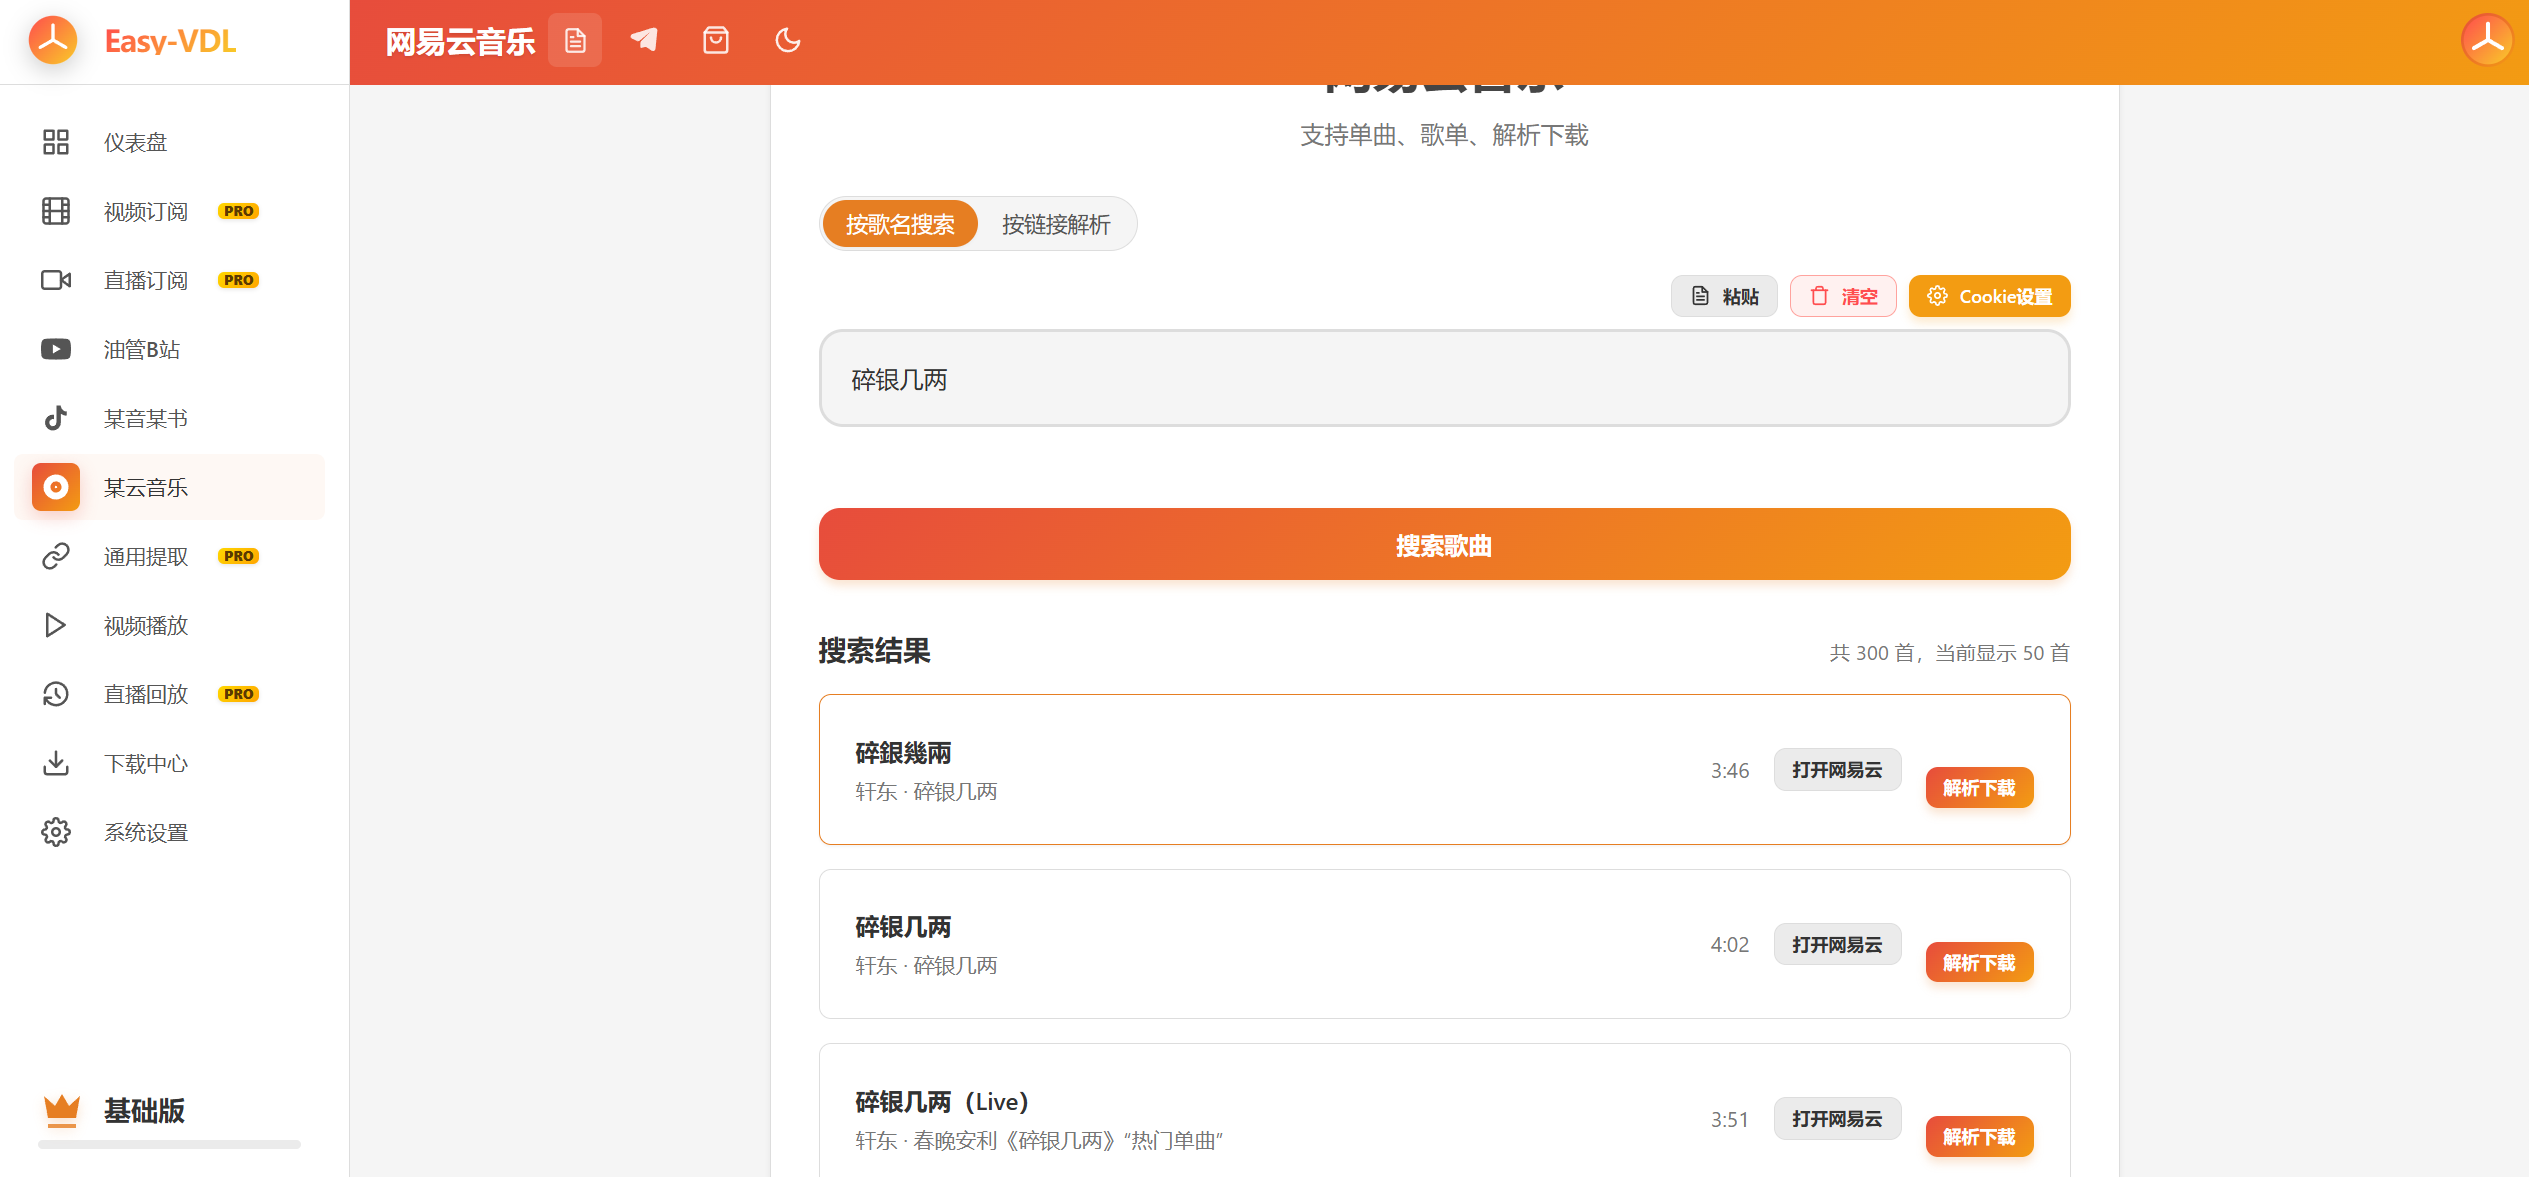Open 系统设置 from the sidebar
2529x1177 pixels.
point(145,831)
